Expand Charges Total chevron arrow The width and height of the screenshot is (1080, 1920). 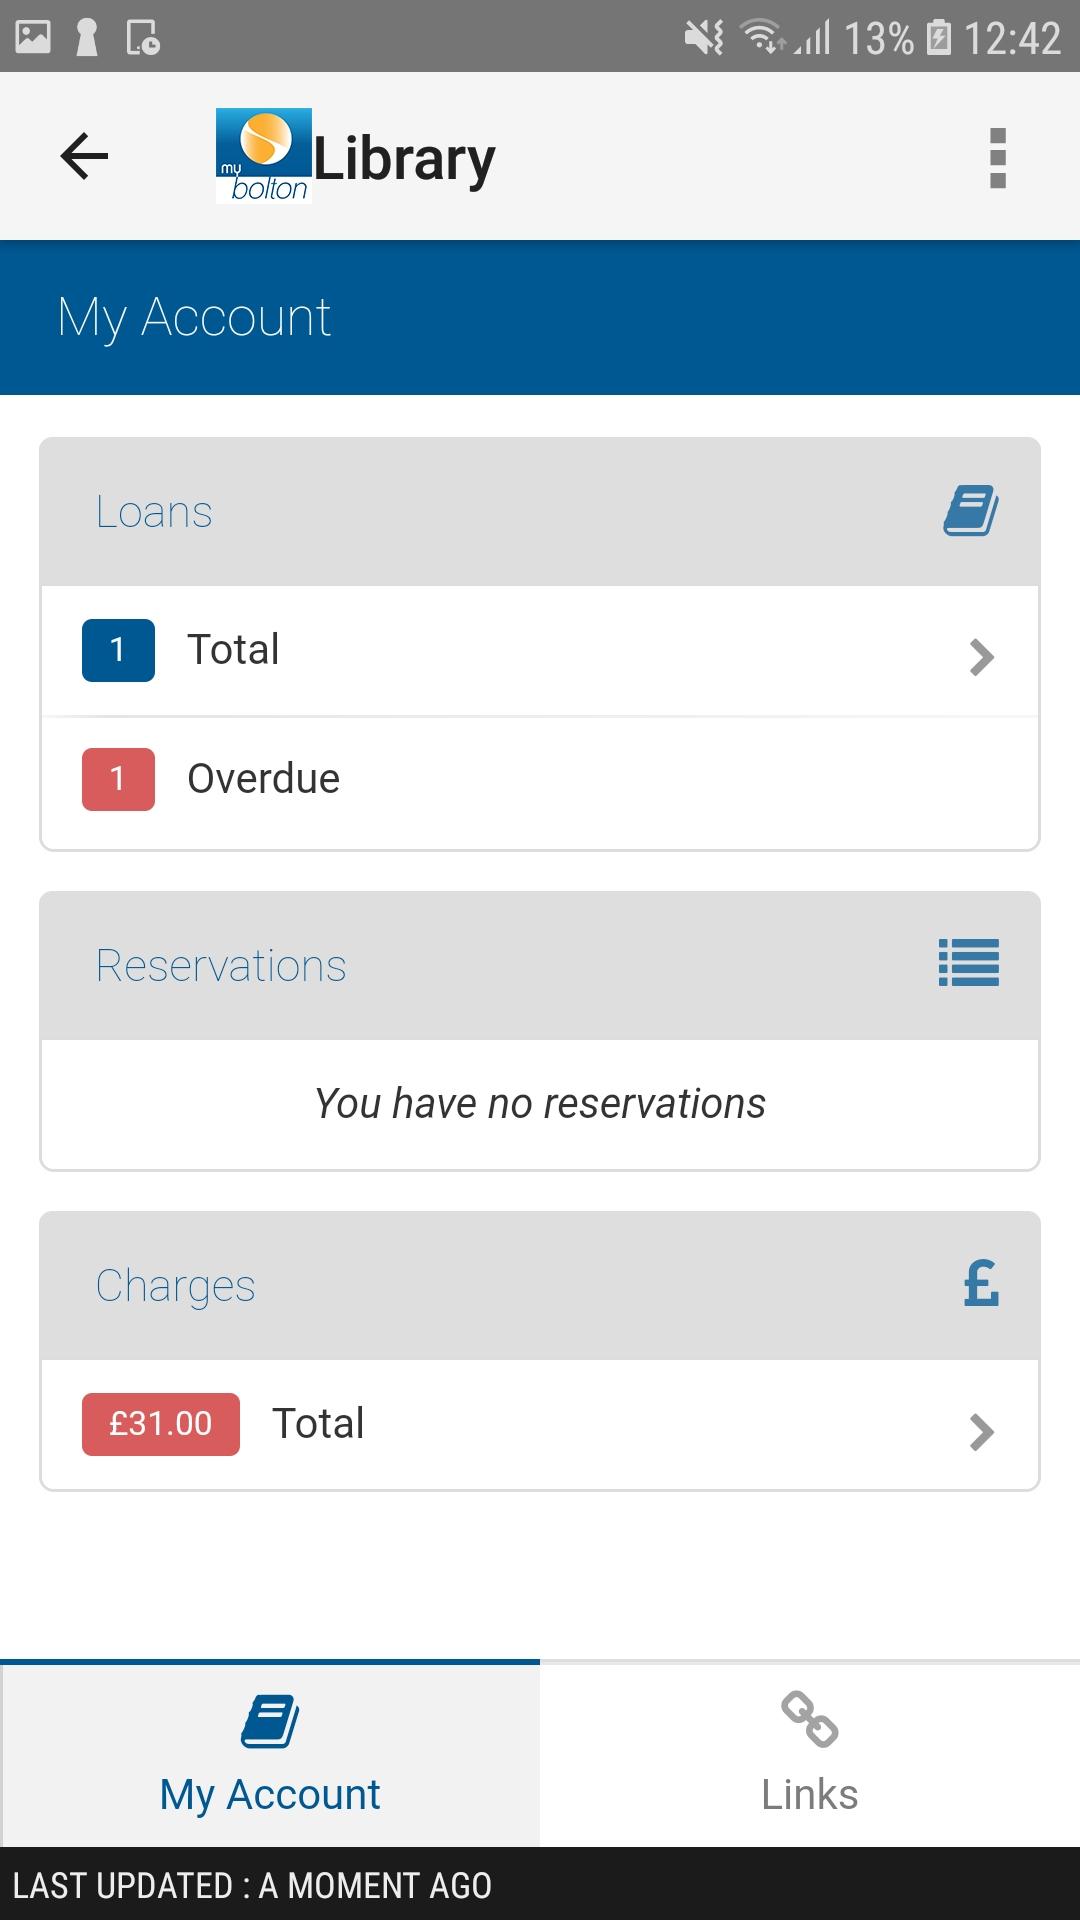point(982,1432)
